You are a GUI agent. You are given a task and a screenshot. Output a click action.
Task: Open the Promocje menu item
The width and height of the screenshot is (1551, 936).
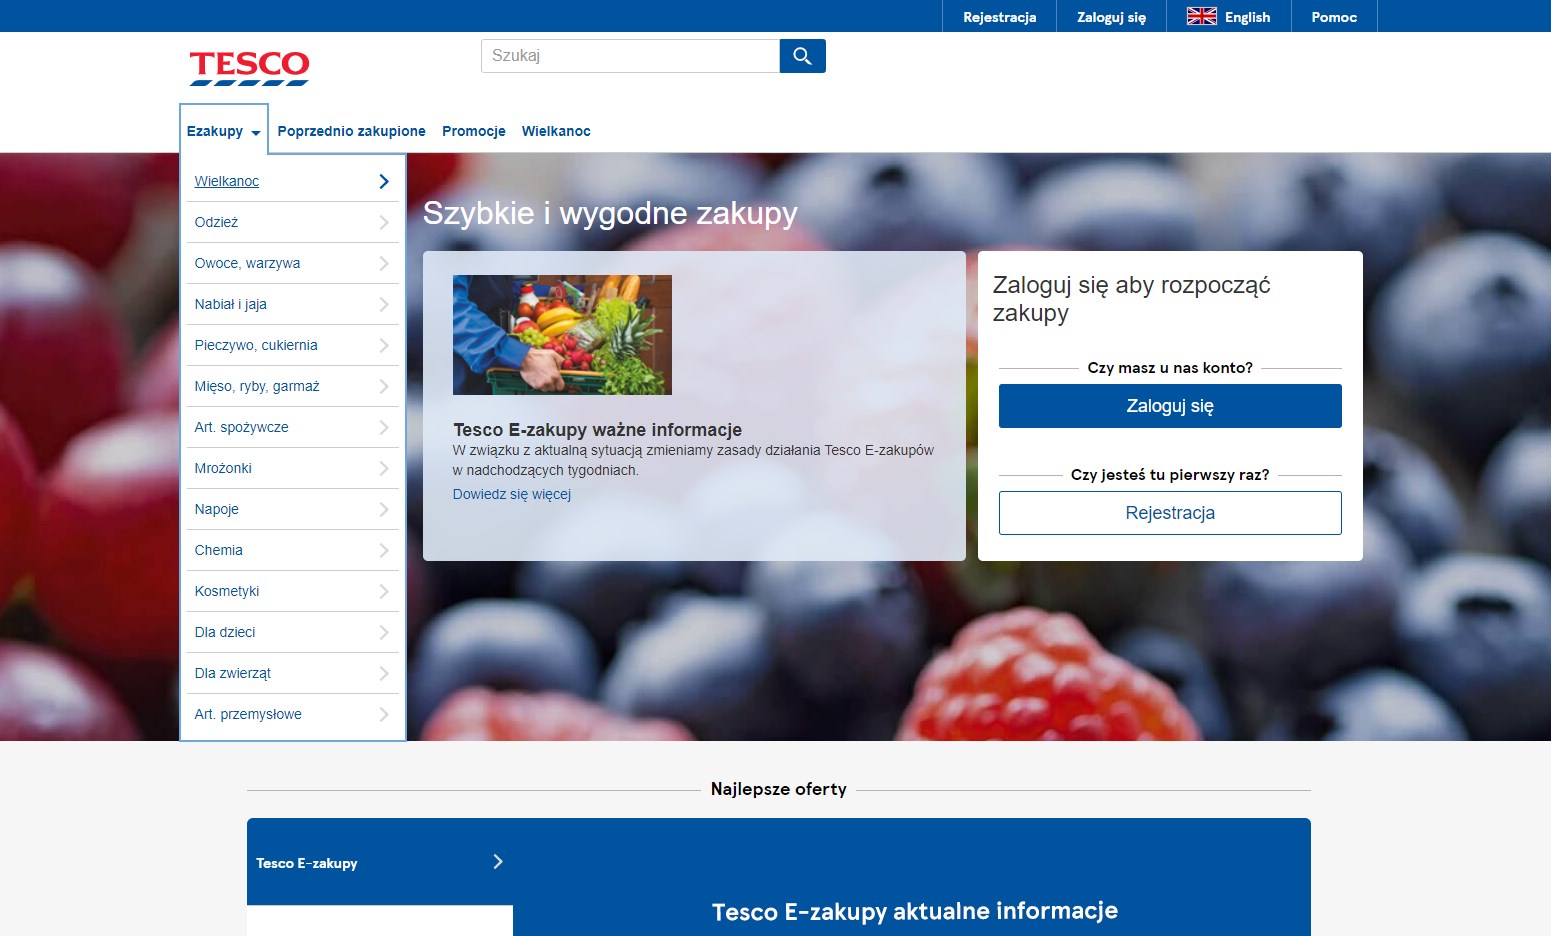(x=474, y=131)
